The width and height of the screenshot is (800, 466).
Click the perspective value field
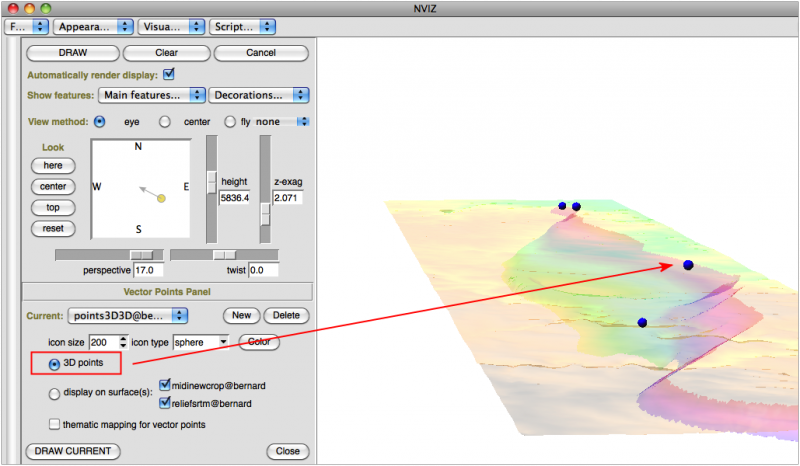(148, 271)
